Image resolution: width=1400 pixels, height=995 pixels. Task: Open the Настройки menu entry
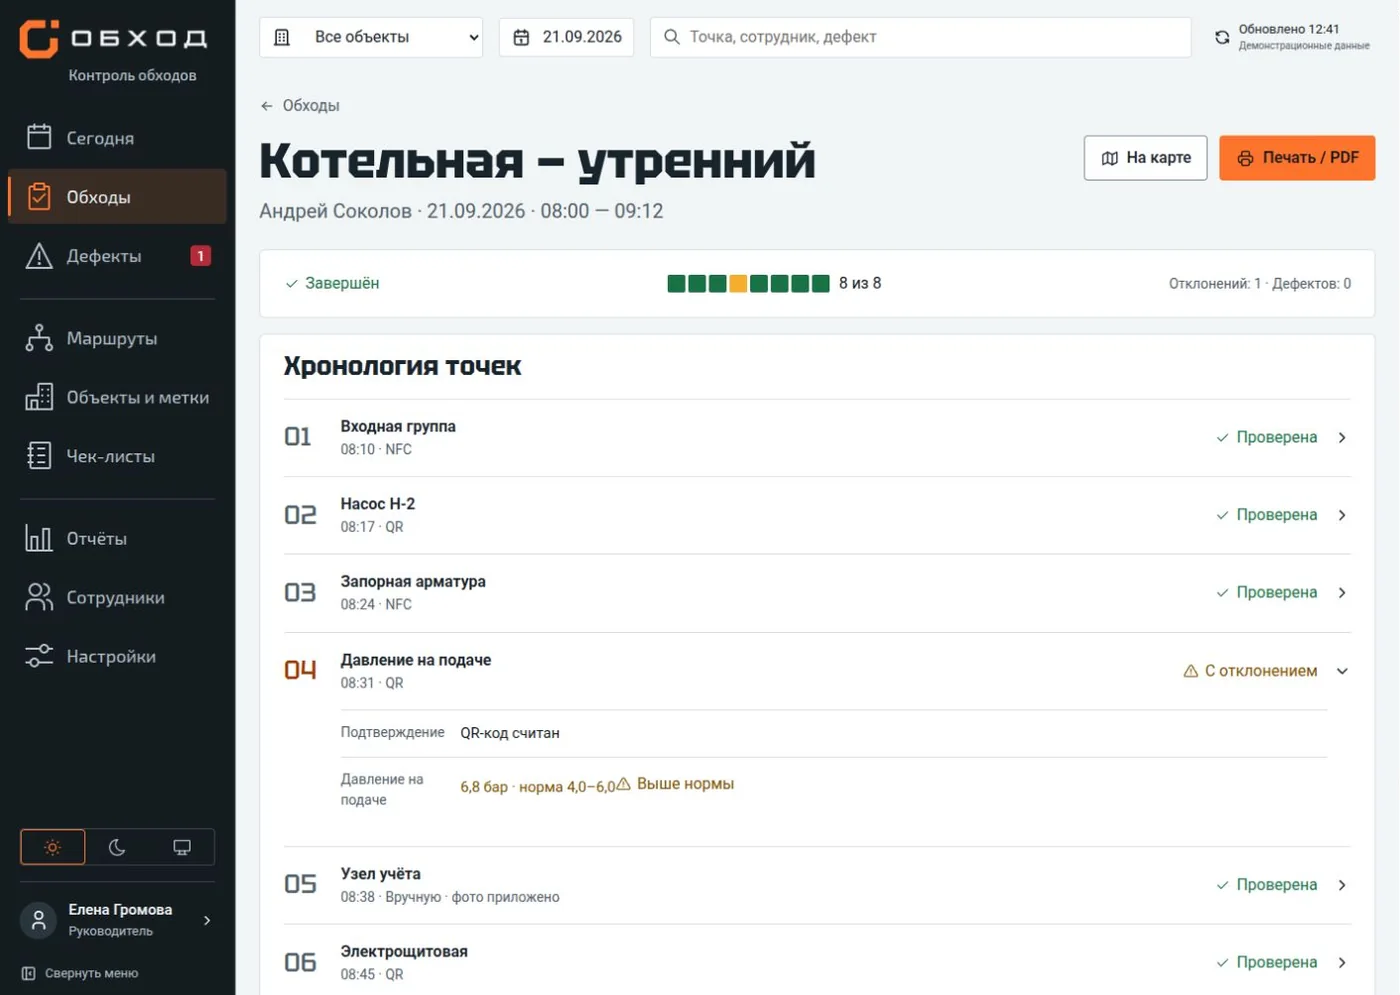tap(117, 656)
